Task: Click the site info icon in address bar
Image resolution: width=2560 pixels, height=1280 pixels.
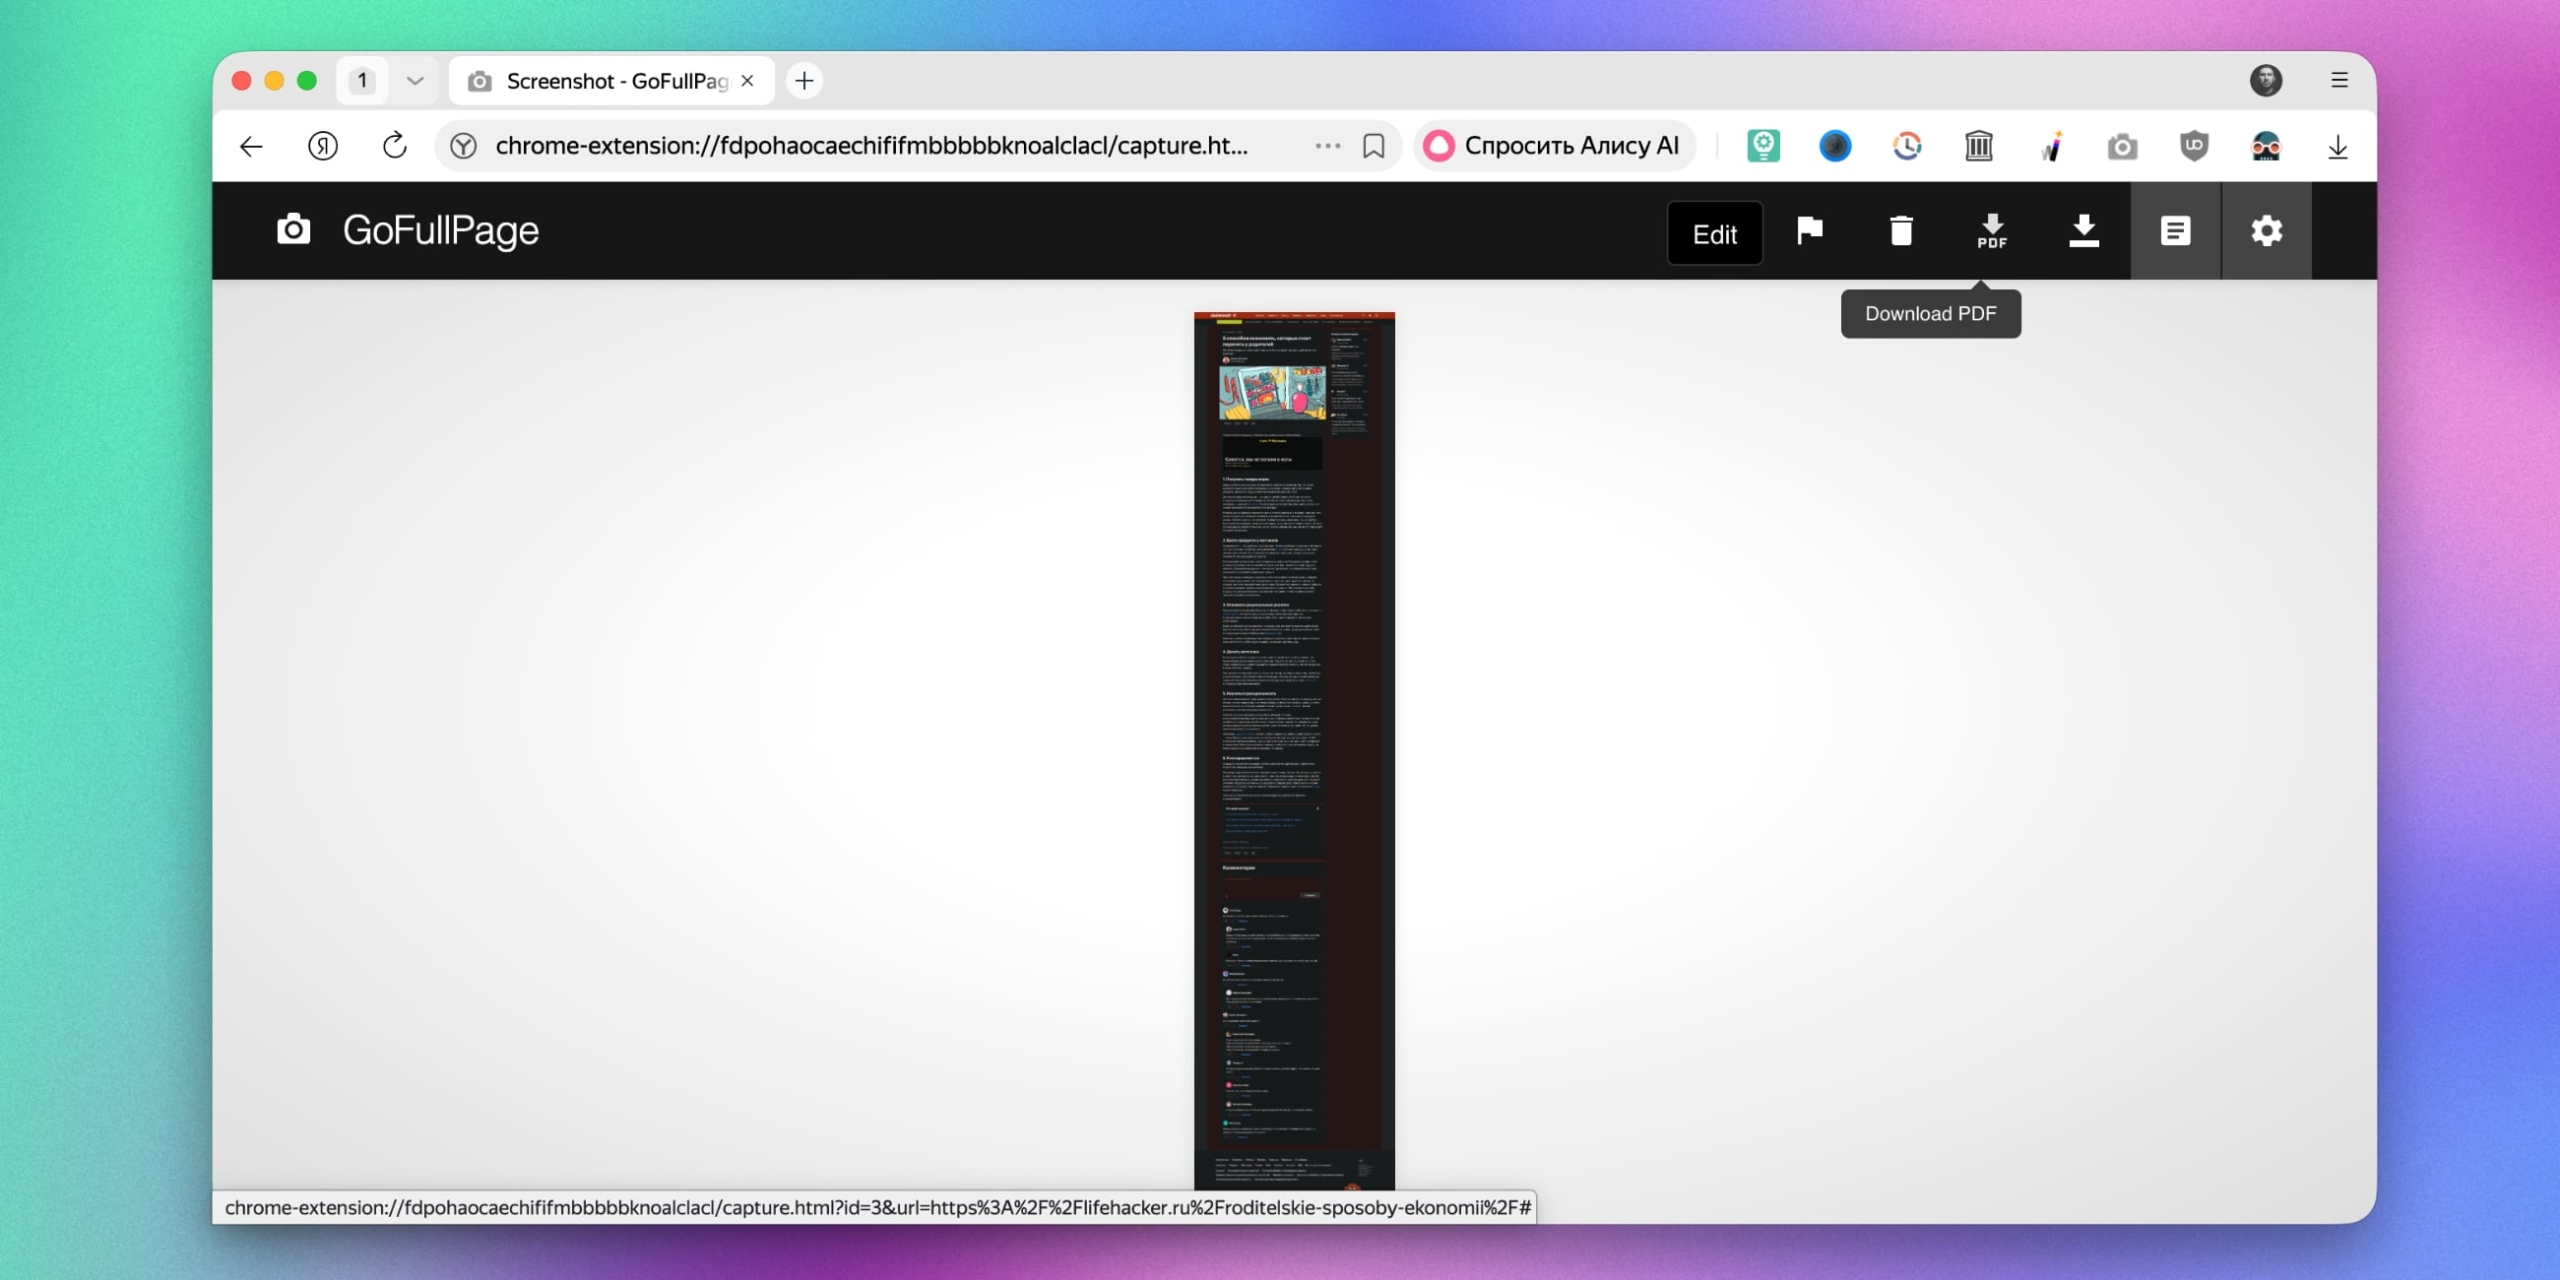Action: coord(463,147)
